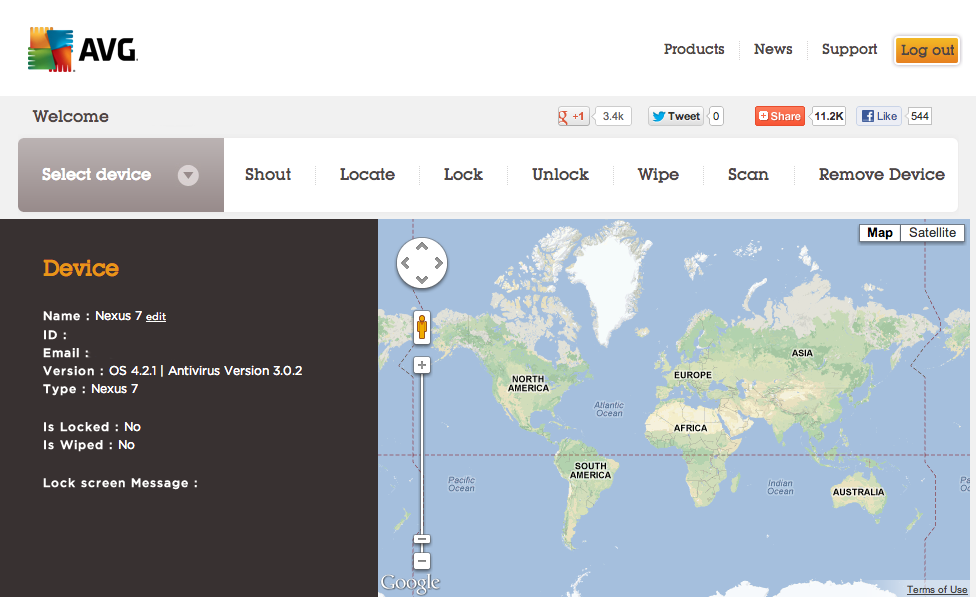
Task: Click the Log out button
Action: coord(927,50)
